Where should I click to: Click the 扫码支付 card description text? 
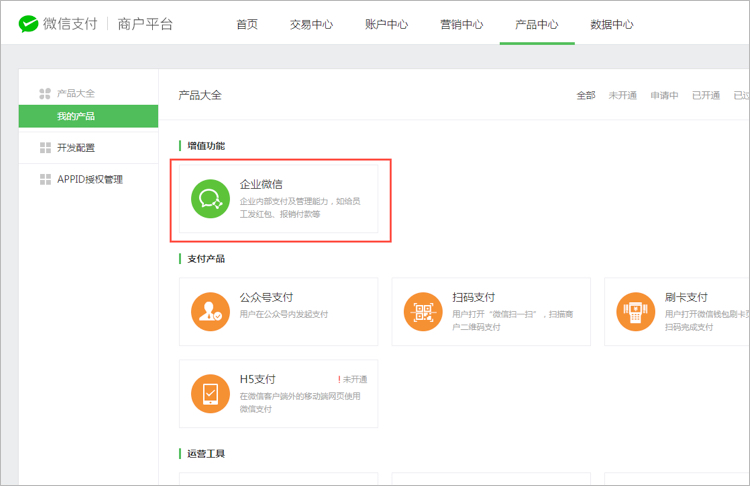tap(513, 320)
